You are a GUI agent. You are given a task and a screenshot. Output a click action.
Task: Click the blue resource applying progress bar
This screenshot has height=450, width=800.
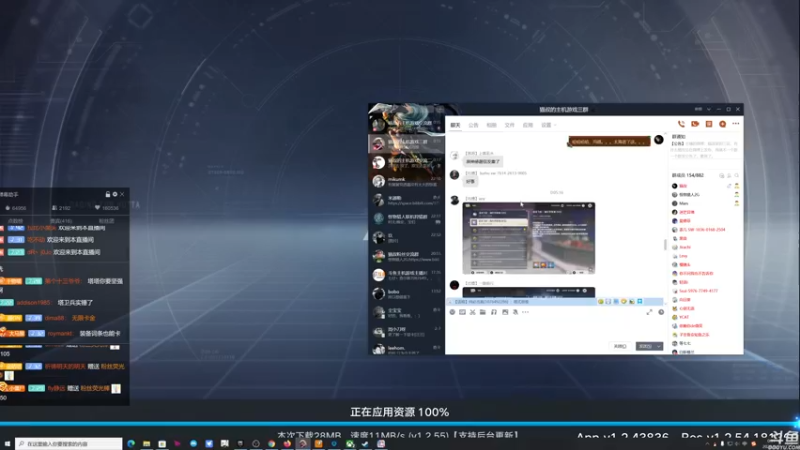tap(400, 423)
